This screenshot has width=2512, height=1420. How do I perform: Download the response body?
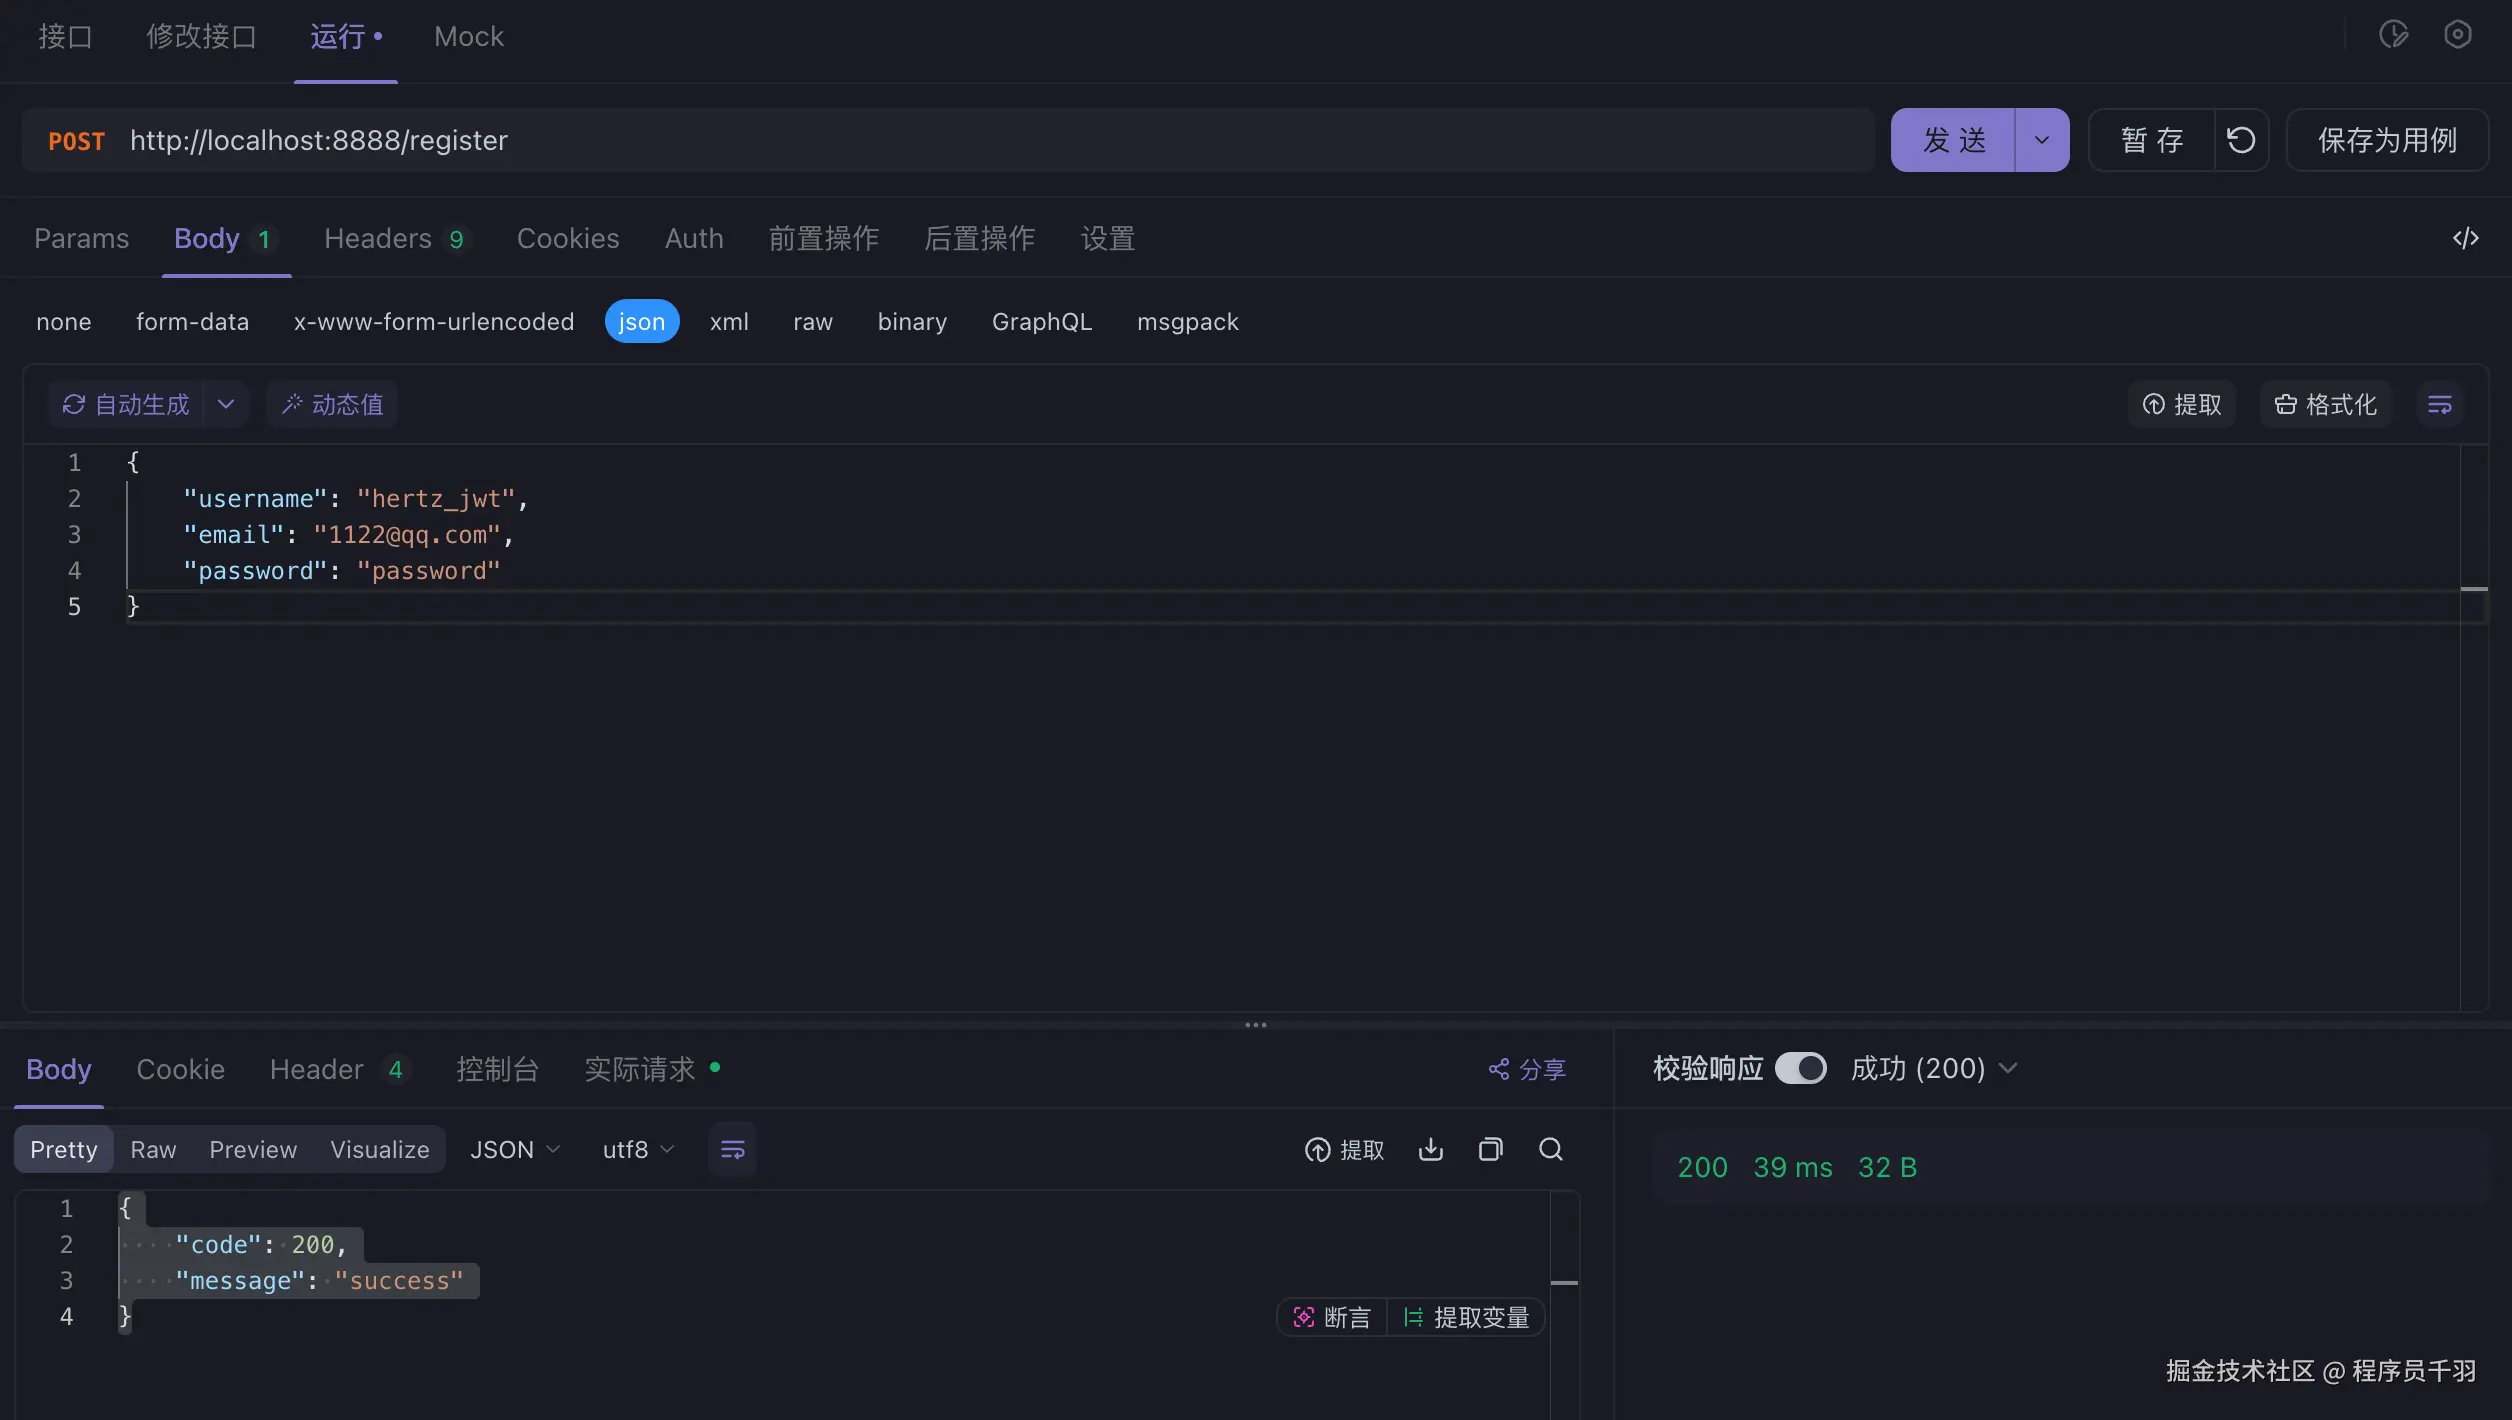click(1430, 1149)
